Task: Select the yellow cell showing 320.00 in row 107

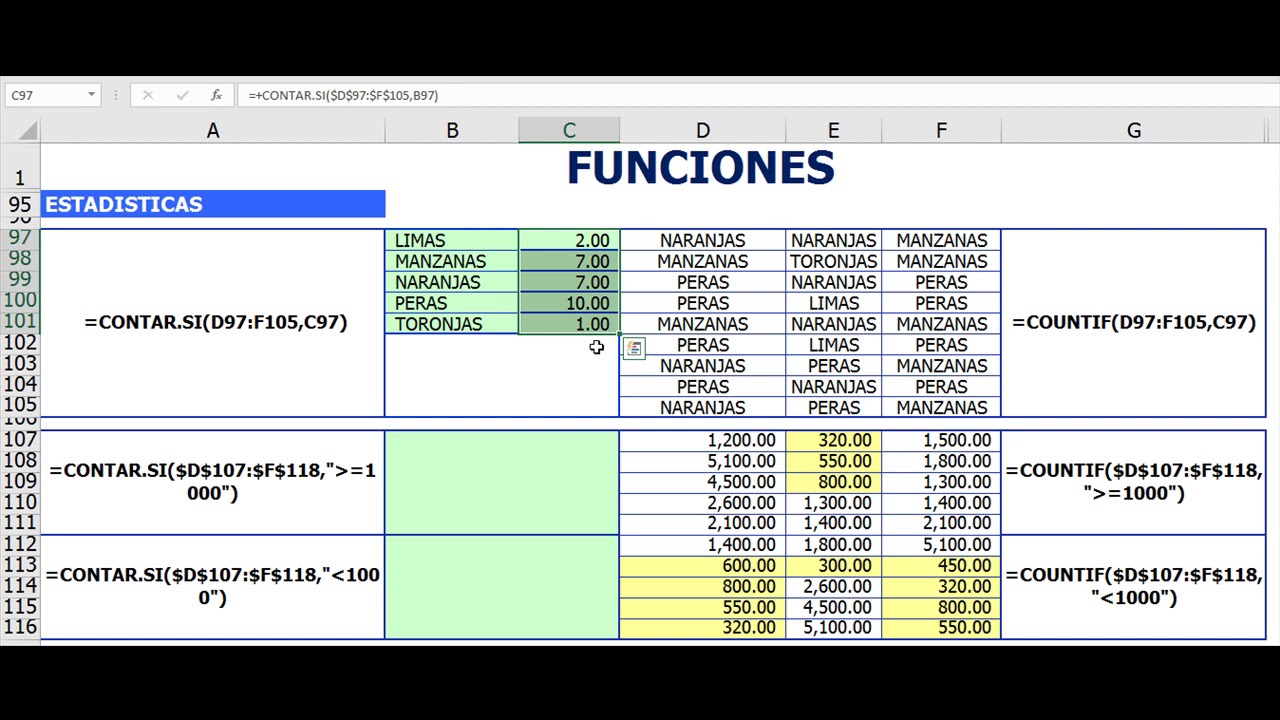Action: click(x=833, y=440)
